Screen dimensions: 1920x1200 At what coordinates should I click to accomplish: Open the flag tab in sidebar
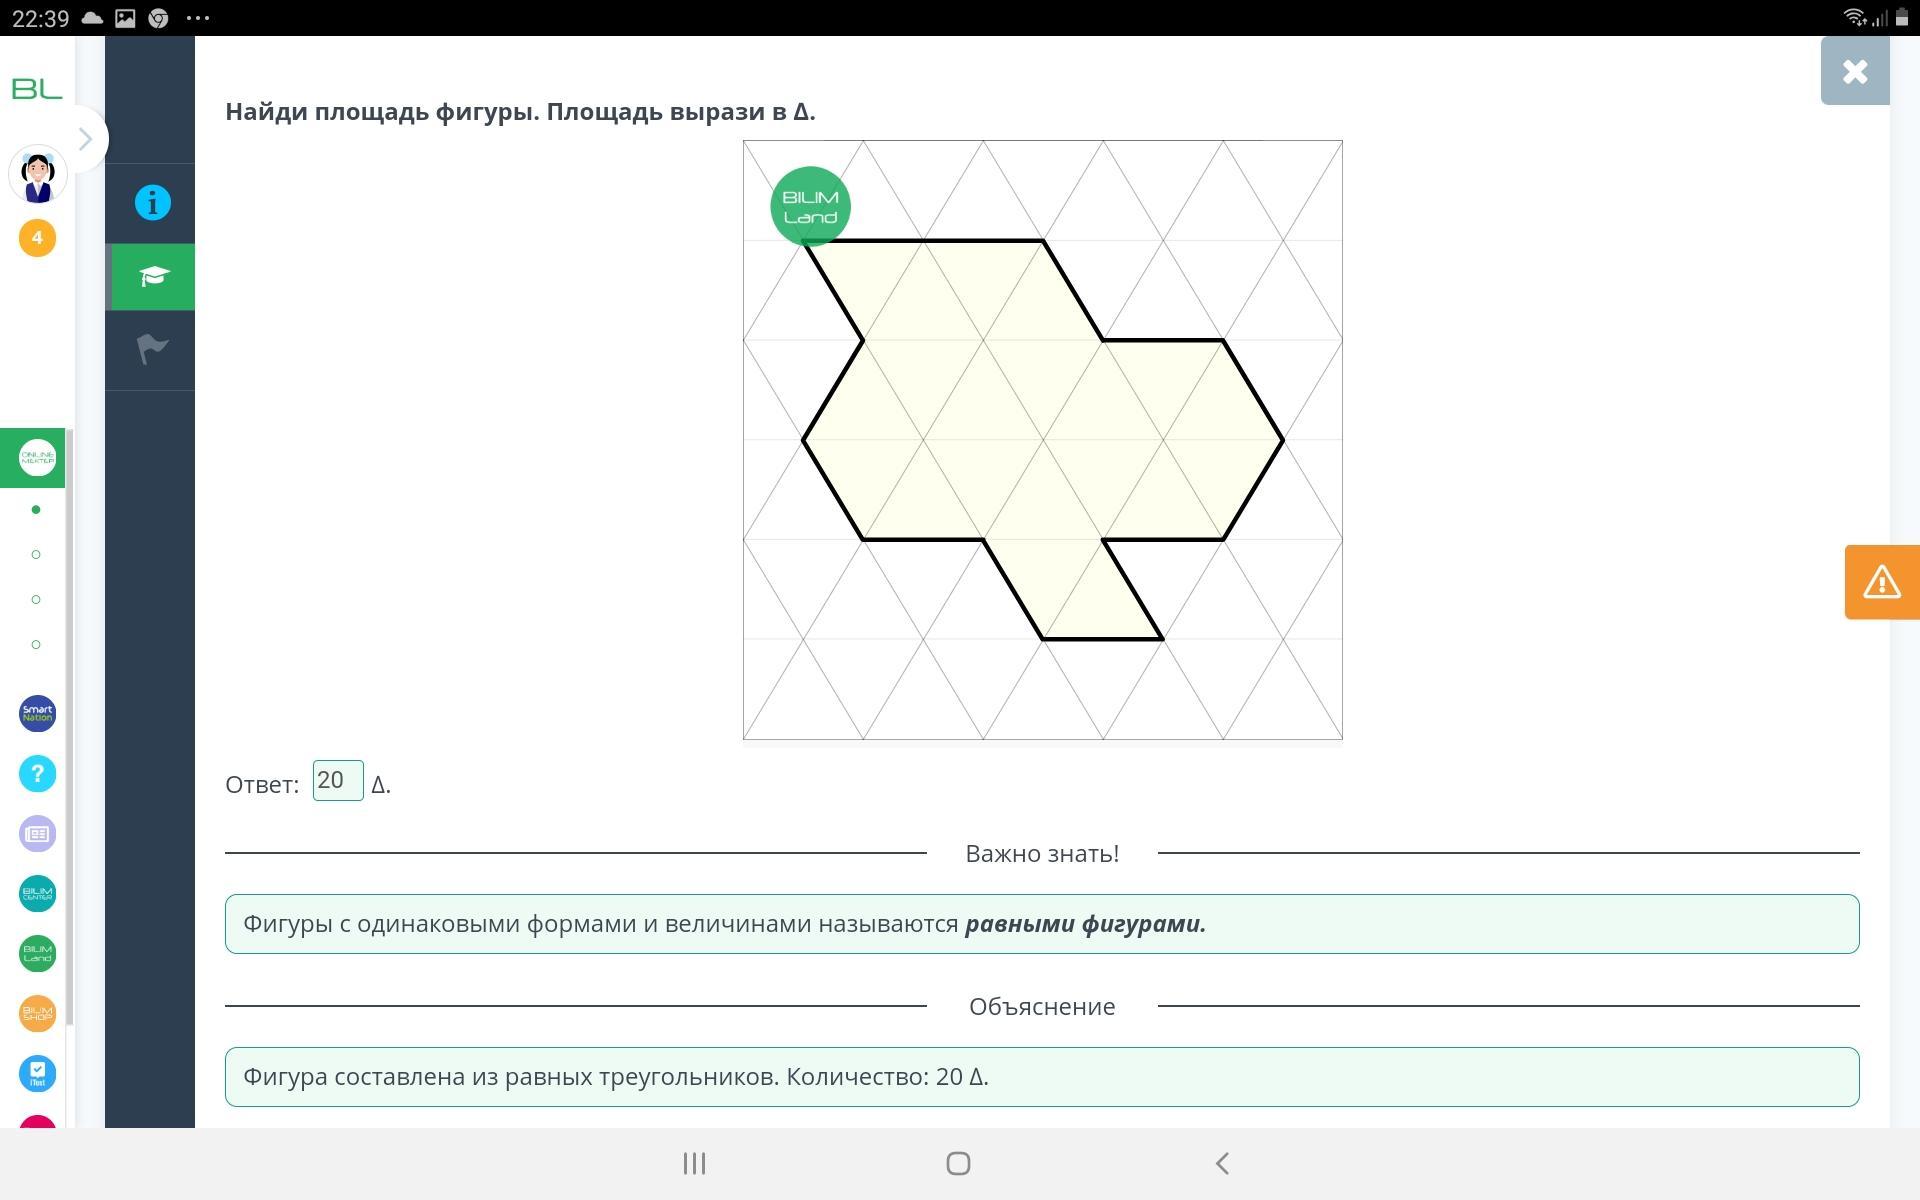pyautogui.click(x=152, y=349)
